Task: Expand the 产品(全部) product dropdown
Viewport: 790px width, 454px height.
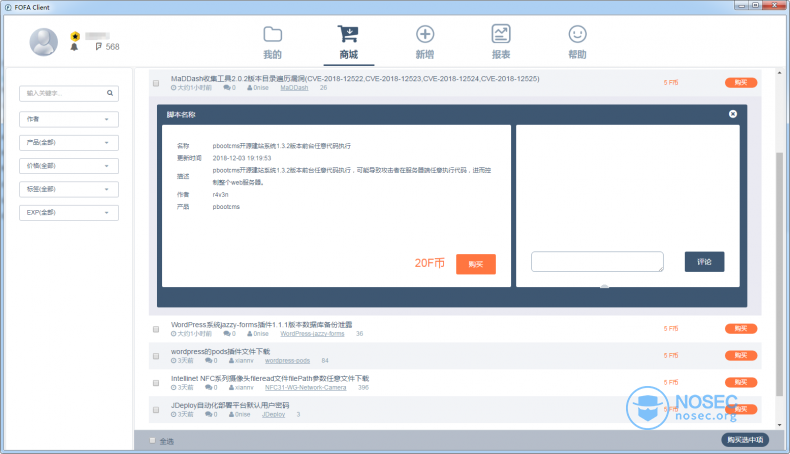Action: [69, 143]
